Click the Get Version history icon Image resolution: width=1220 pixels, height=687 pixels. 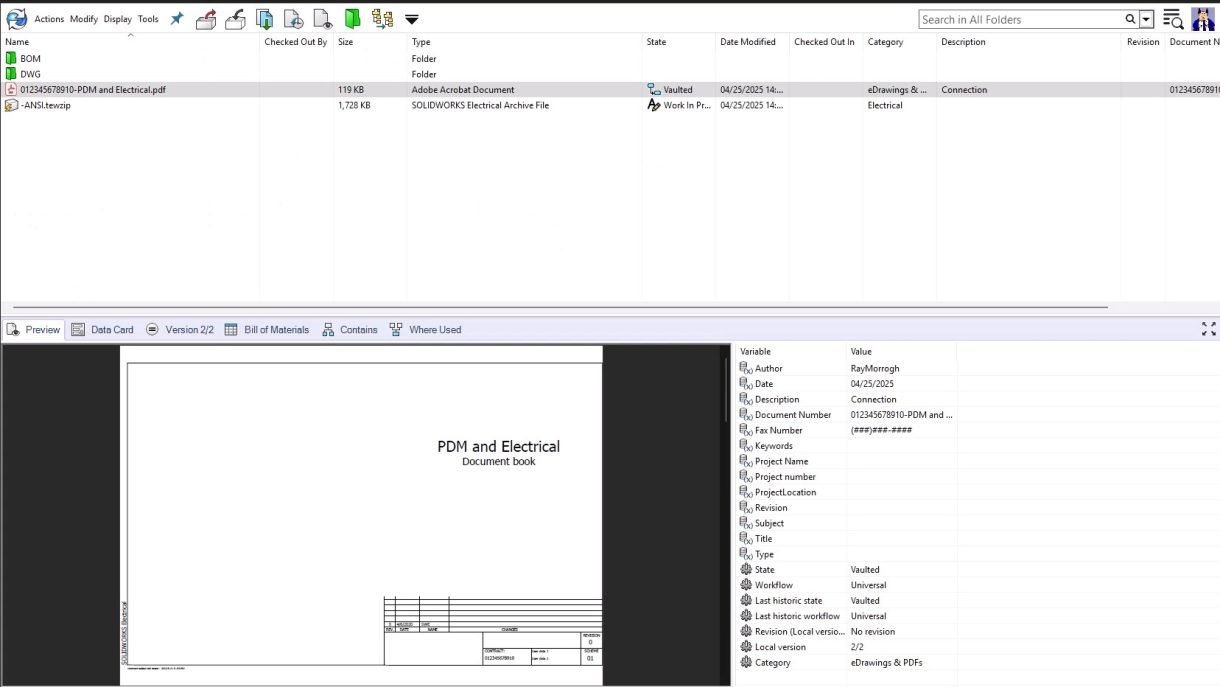tap(292, 18)
